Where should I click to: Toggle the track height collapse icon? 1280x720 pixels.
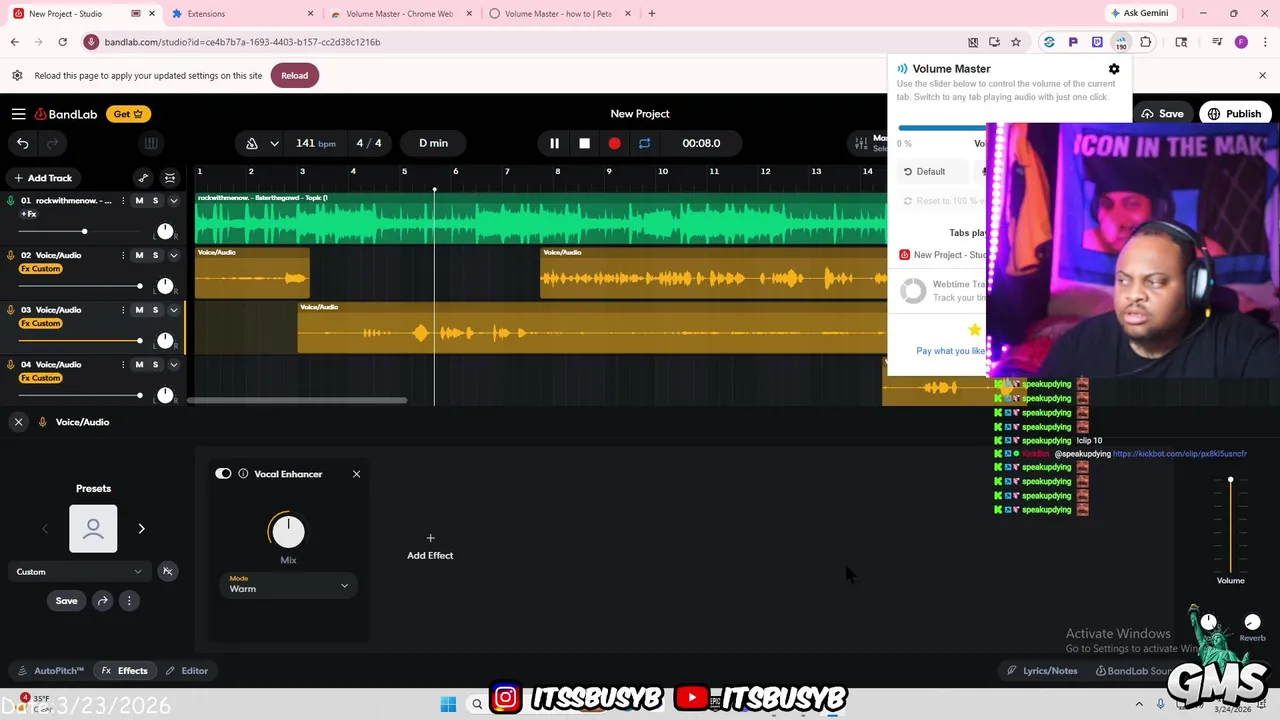pos(170,178)
